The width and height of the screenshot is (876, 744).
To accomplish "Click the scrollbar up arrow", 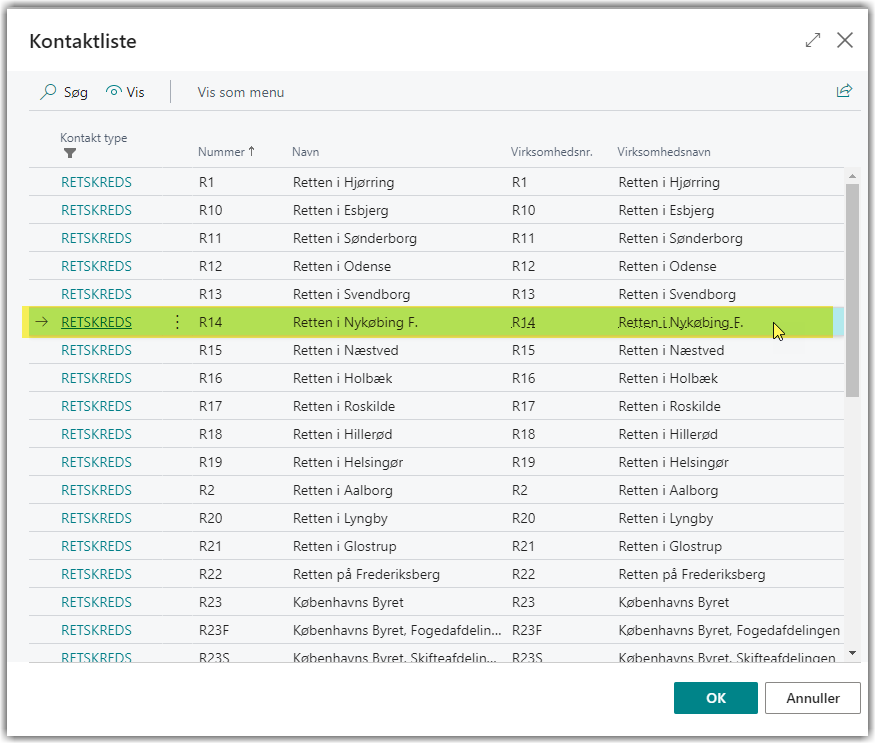I will click(x=852, y=177).
